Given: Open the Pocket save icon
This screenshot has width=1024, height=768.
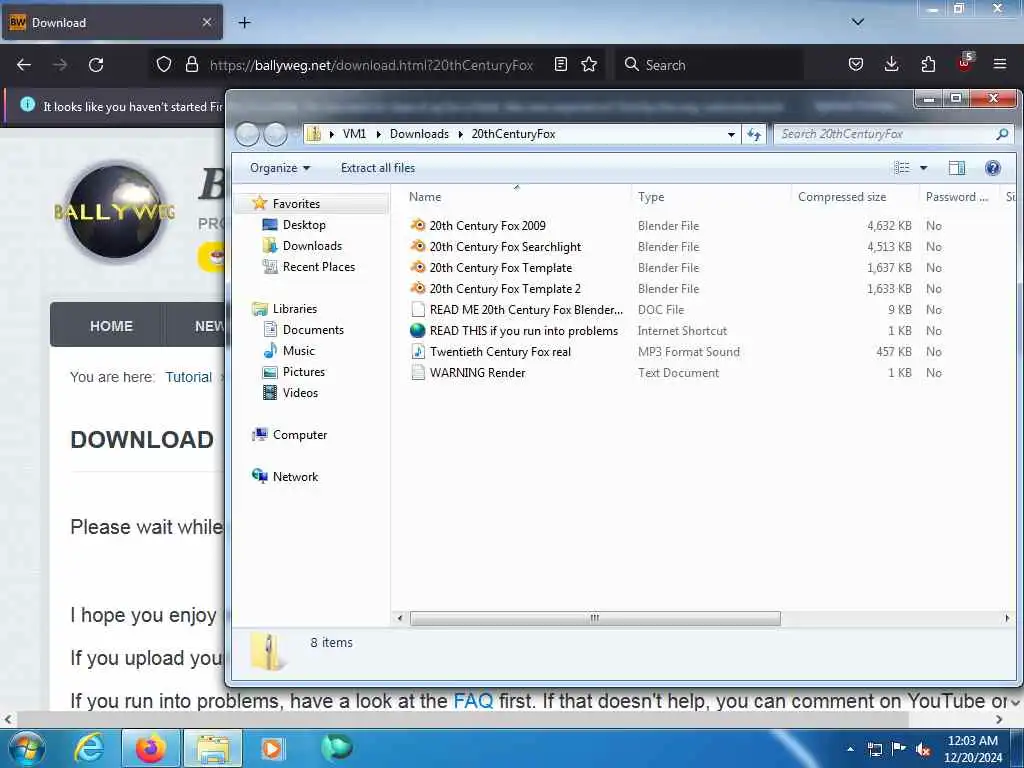Looking at the screenshot, I should pos(856,64).
